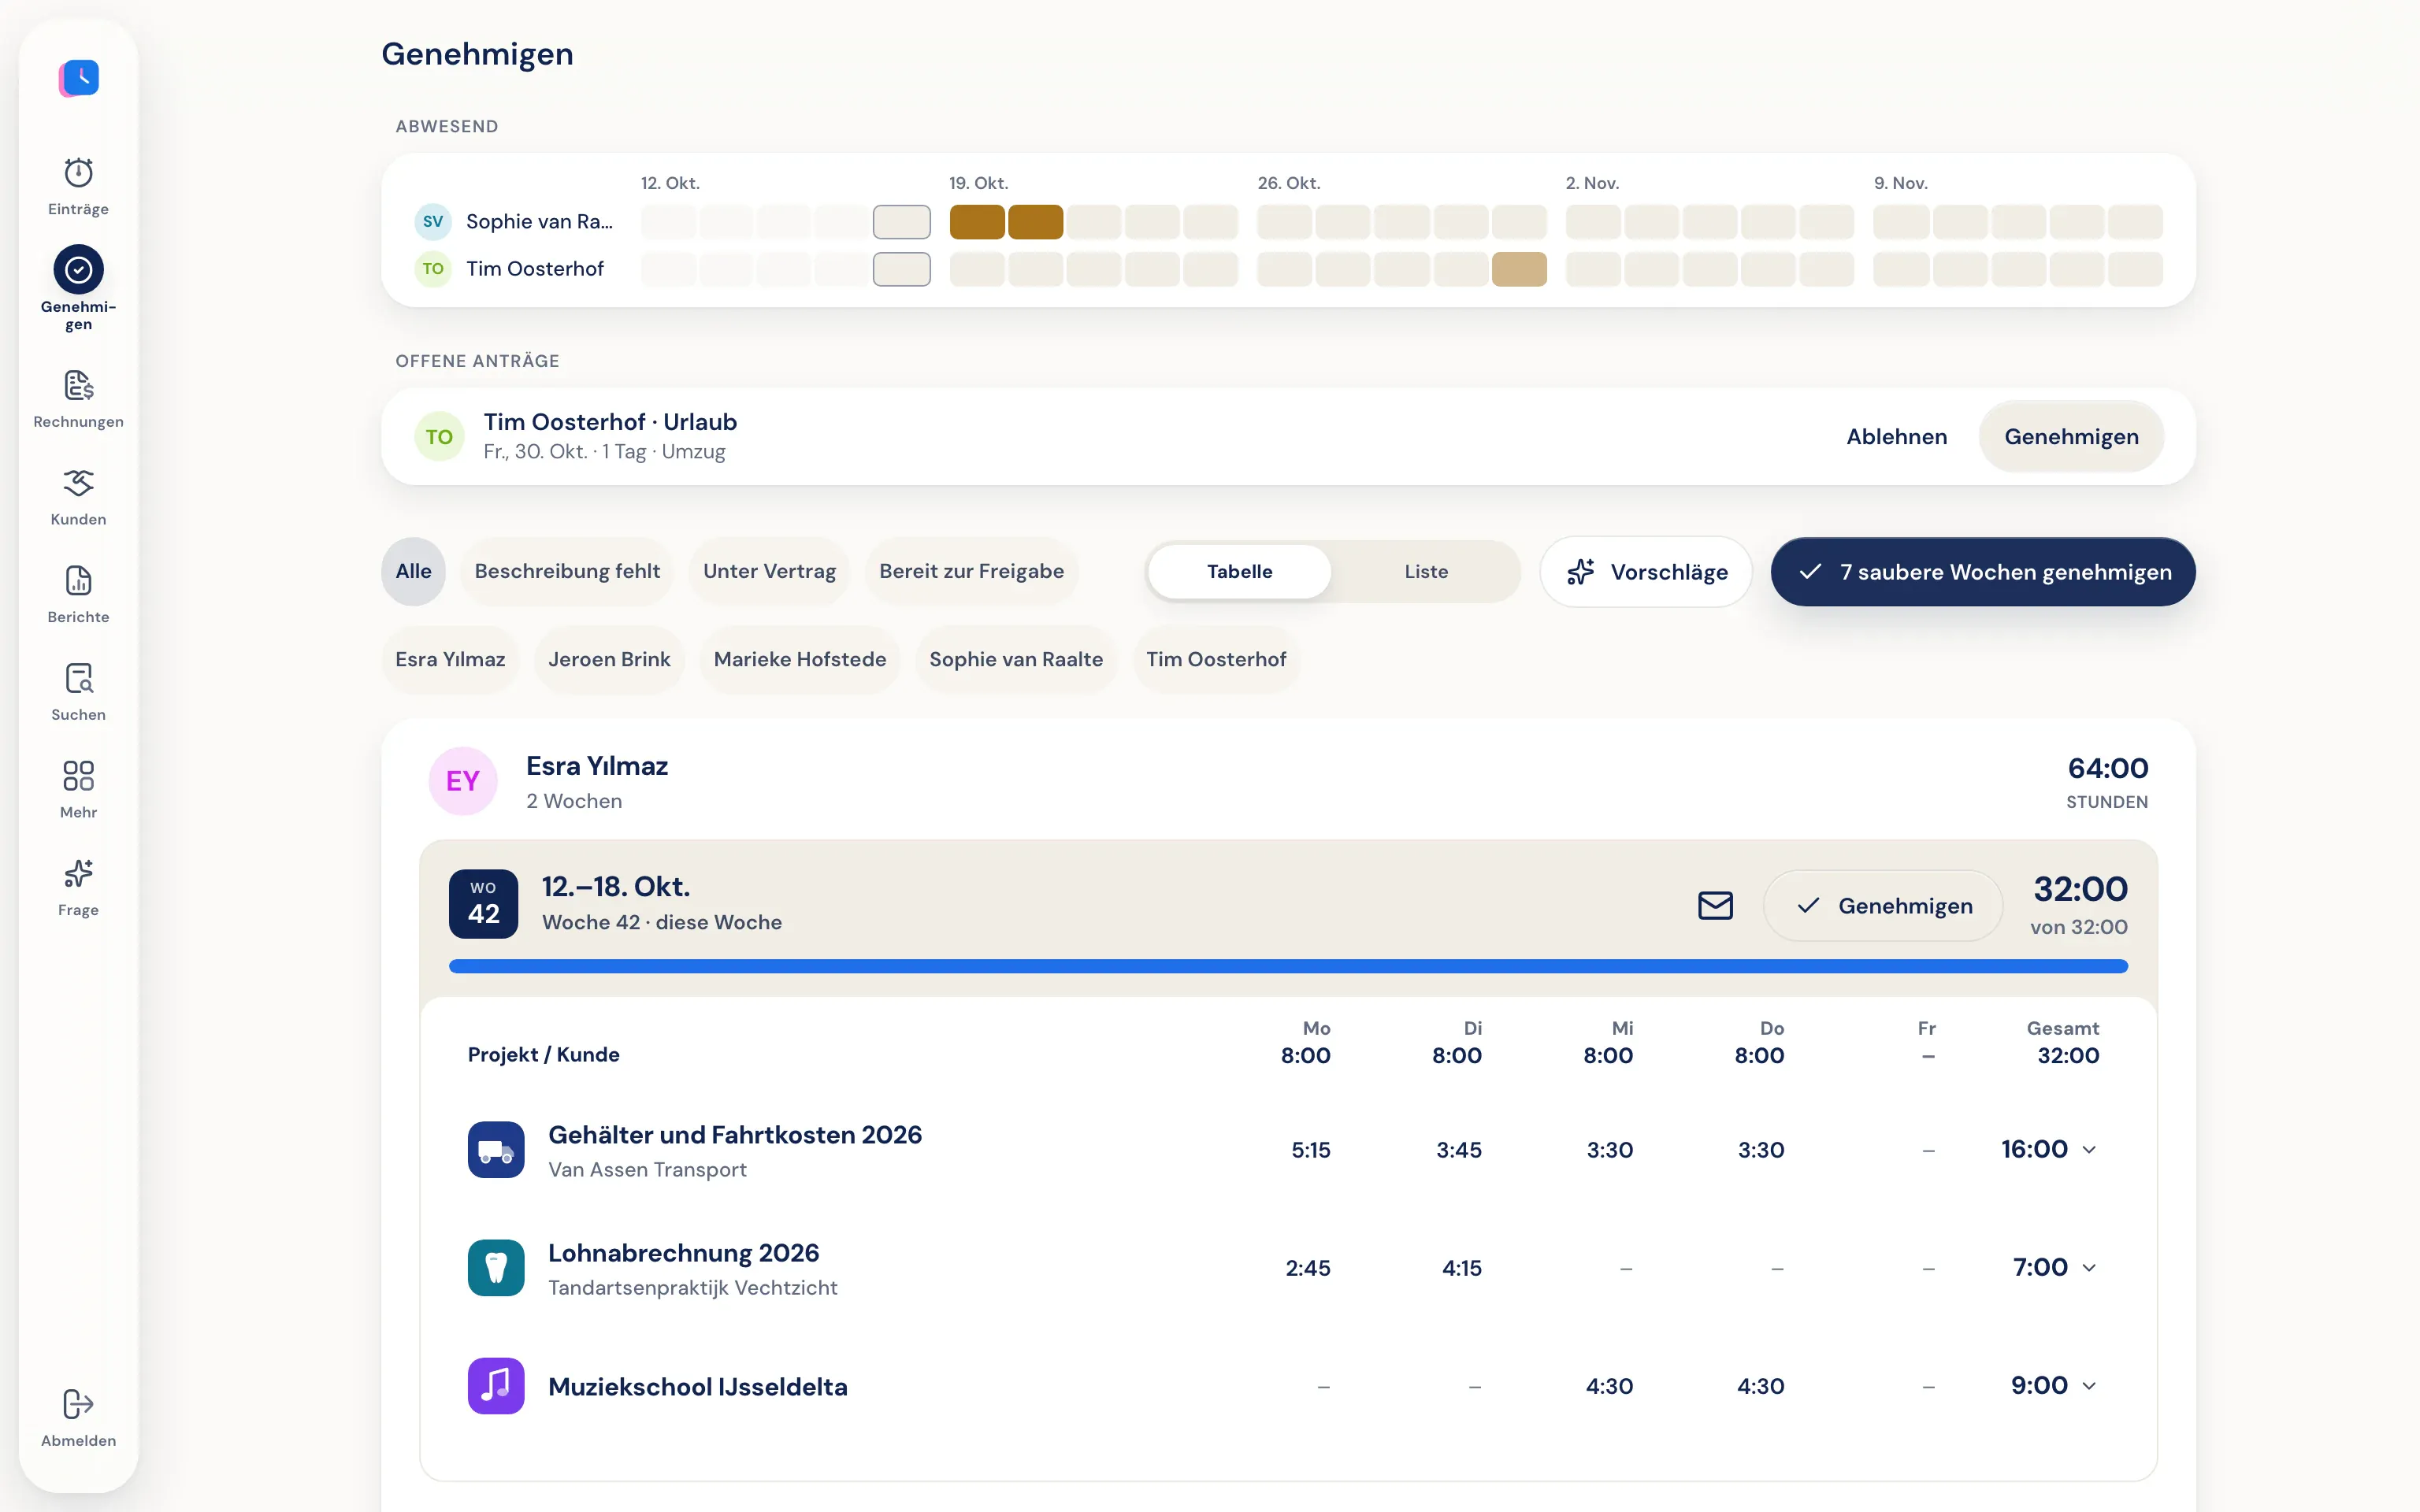Click the envelope icon for week 42
The image size is (2420, 1512).
point(1715,905)
